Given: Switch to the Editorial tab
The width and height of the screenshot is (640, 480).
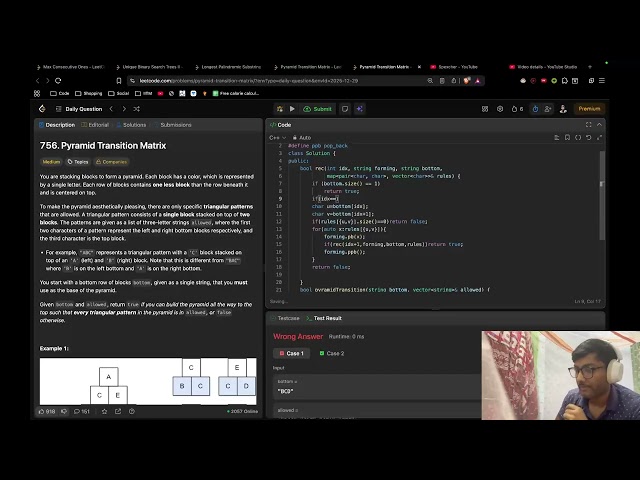Looking at the screenshot, I should [x=97, y=125].
